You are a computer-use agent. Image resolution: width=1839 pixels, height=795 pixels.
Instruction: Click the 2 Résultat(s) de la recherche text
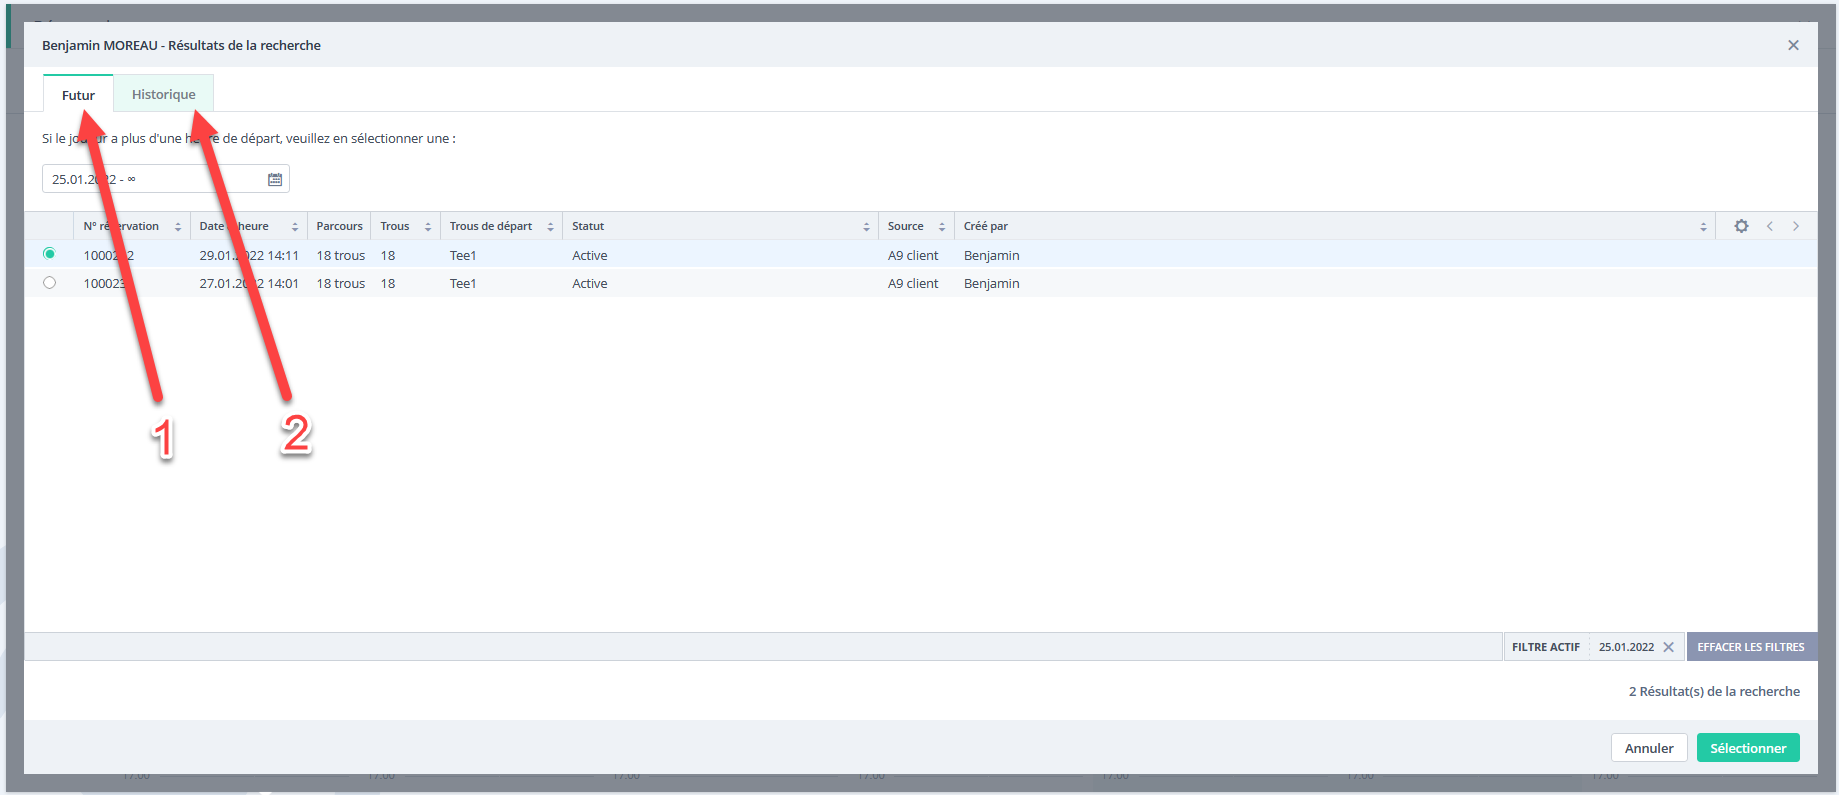tap(1714, 691)
